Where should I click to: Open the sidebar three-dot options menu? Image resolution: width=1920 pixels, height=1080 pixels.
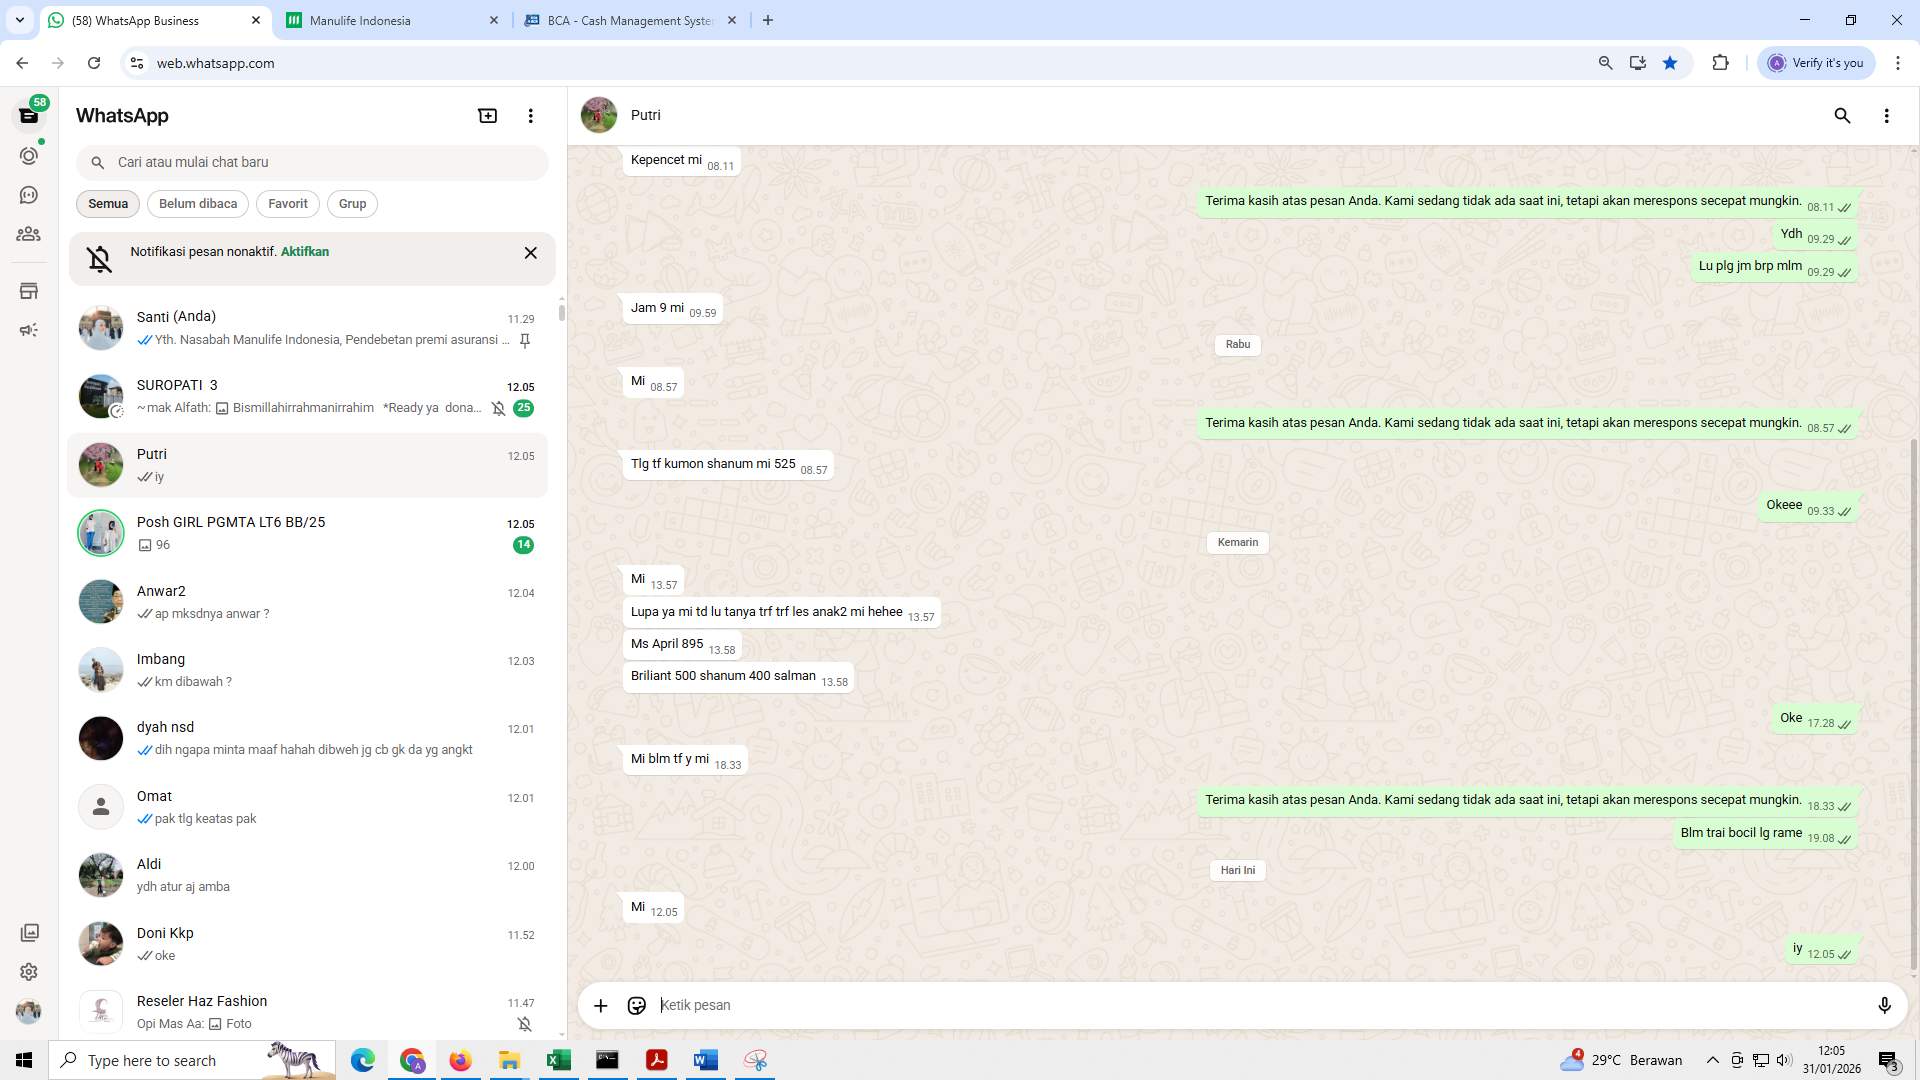530,115
